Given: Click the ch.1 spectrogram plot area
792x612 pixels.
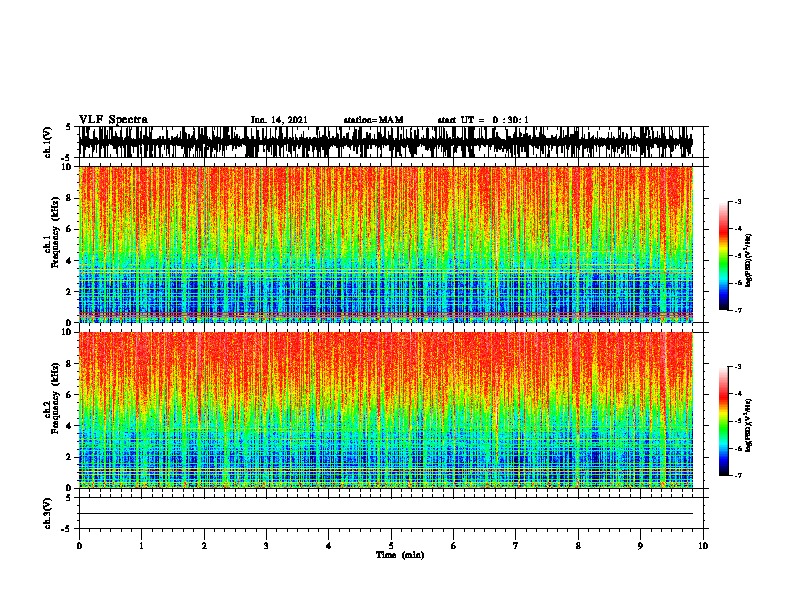Looking at the screenshot, I should [x=386, y=244].
